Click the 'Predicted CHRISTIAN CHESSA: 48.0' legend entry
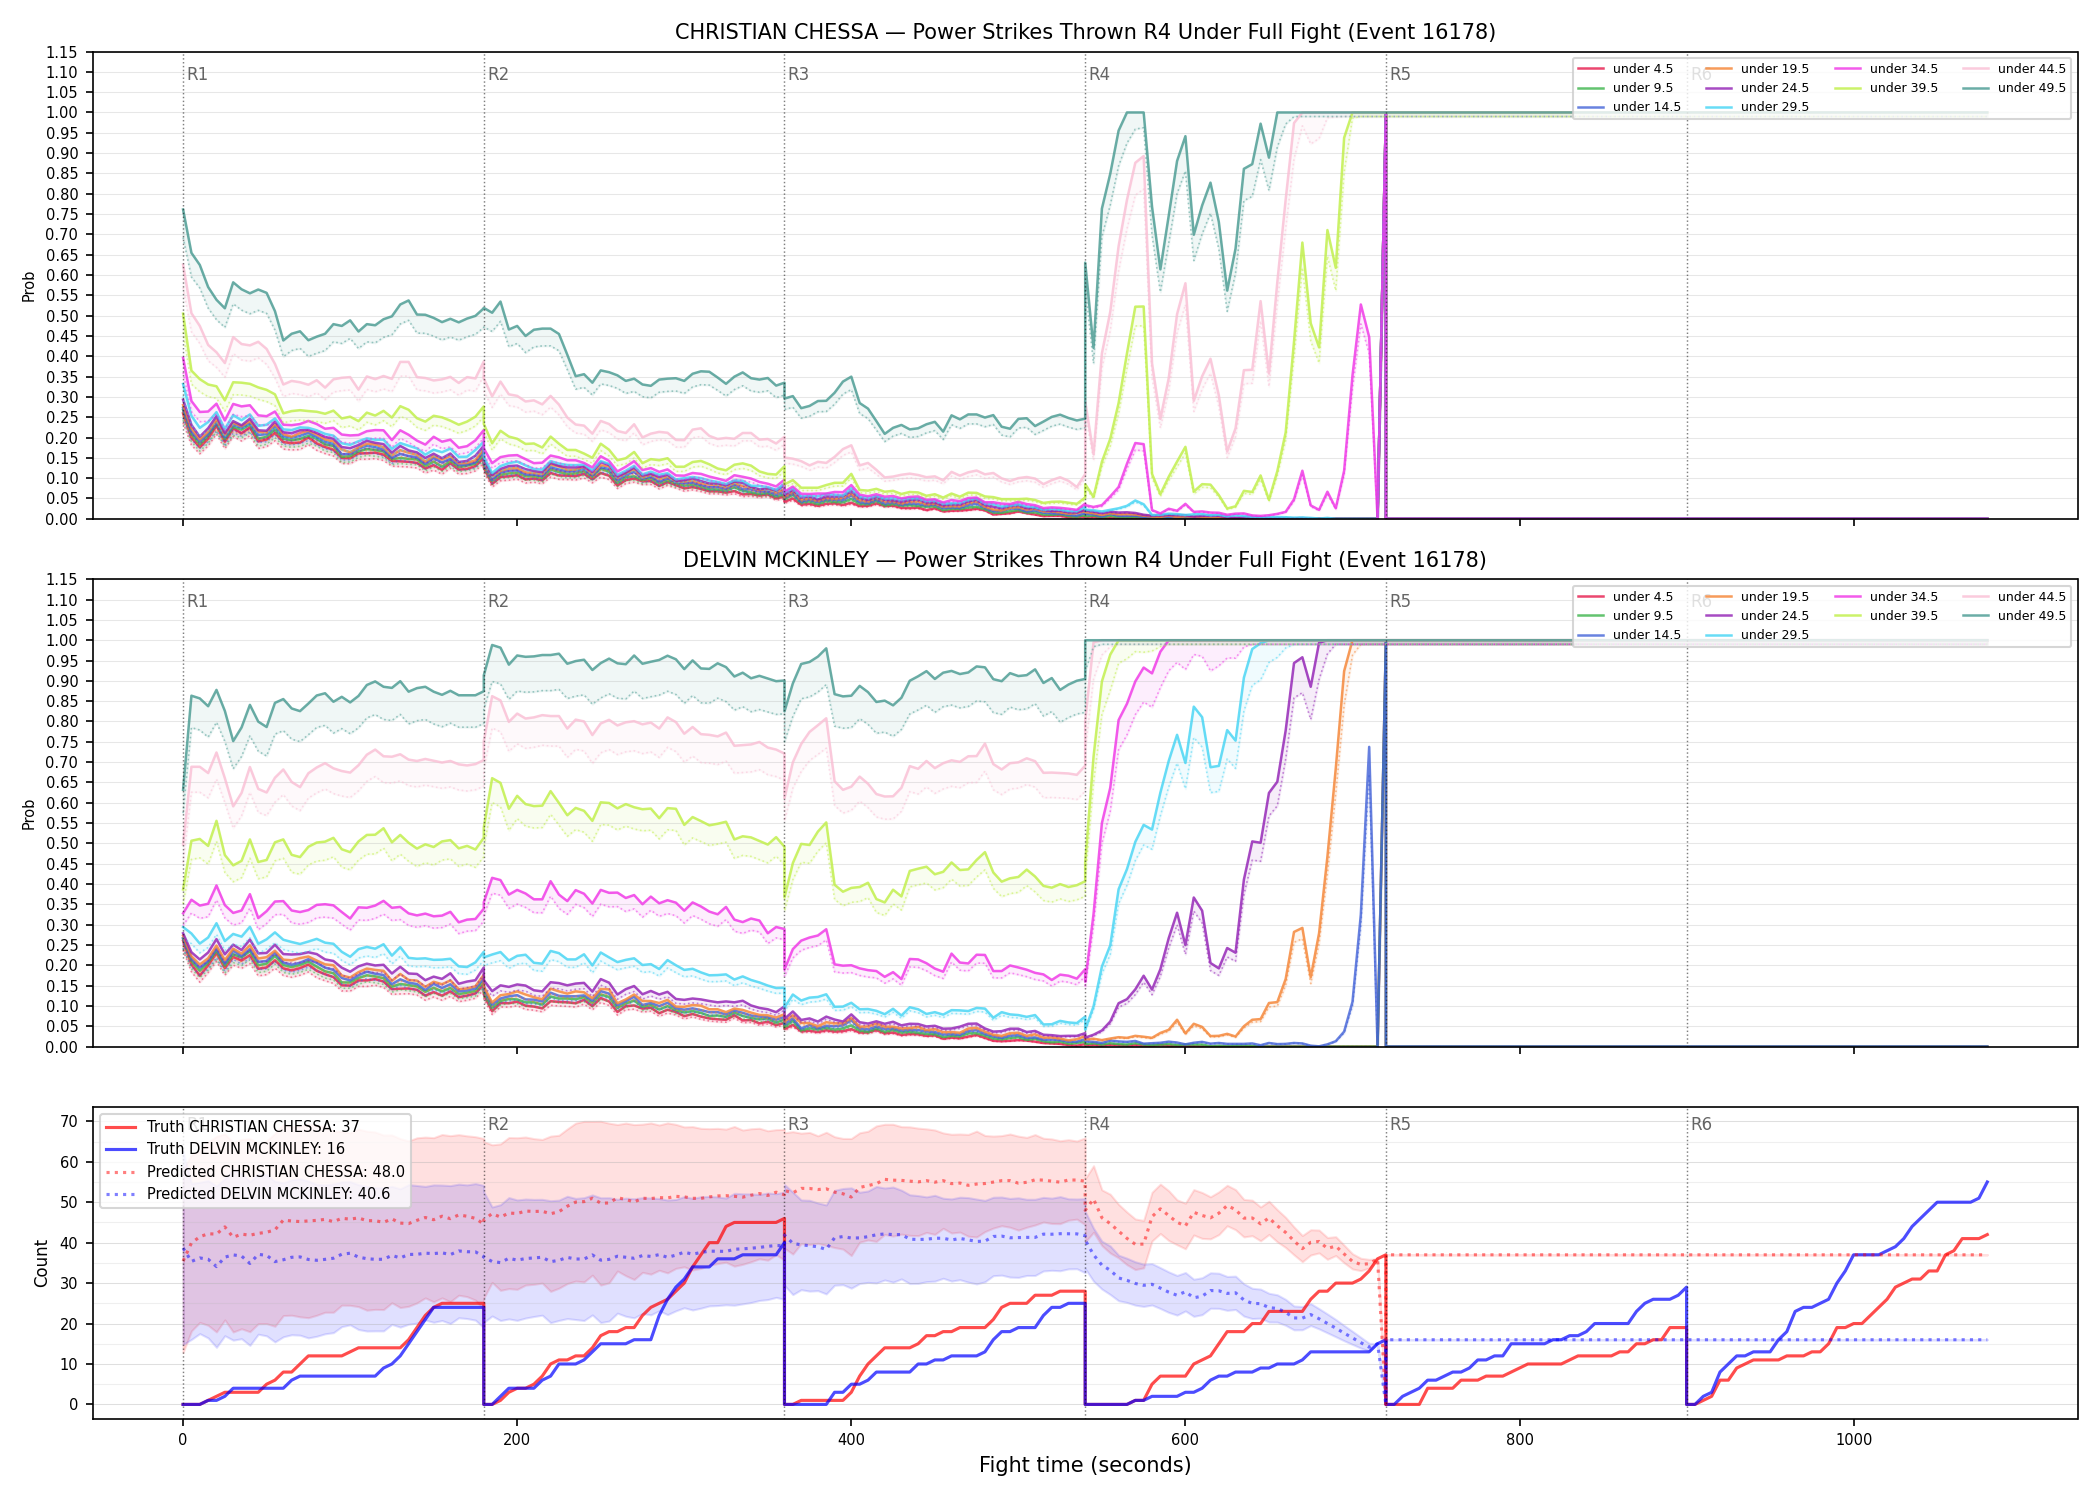Image resolution: width=2100 pixels, height=1500 pixels. [x=255, y=1172]
